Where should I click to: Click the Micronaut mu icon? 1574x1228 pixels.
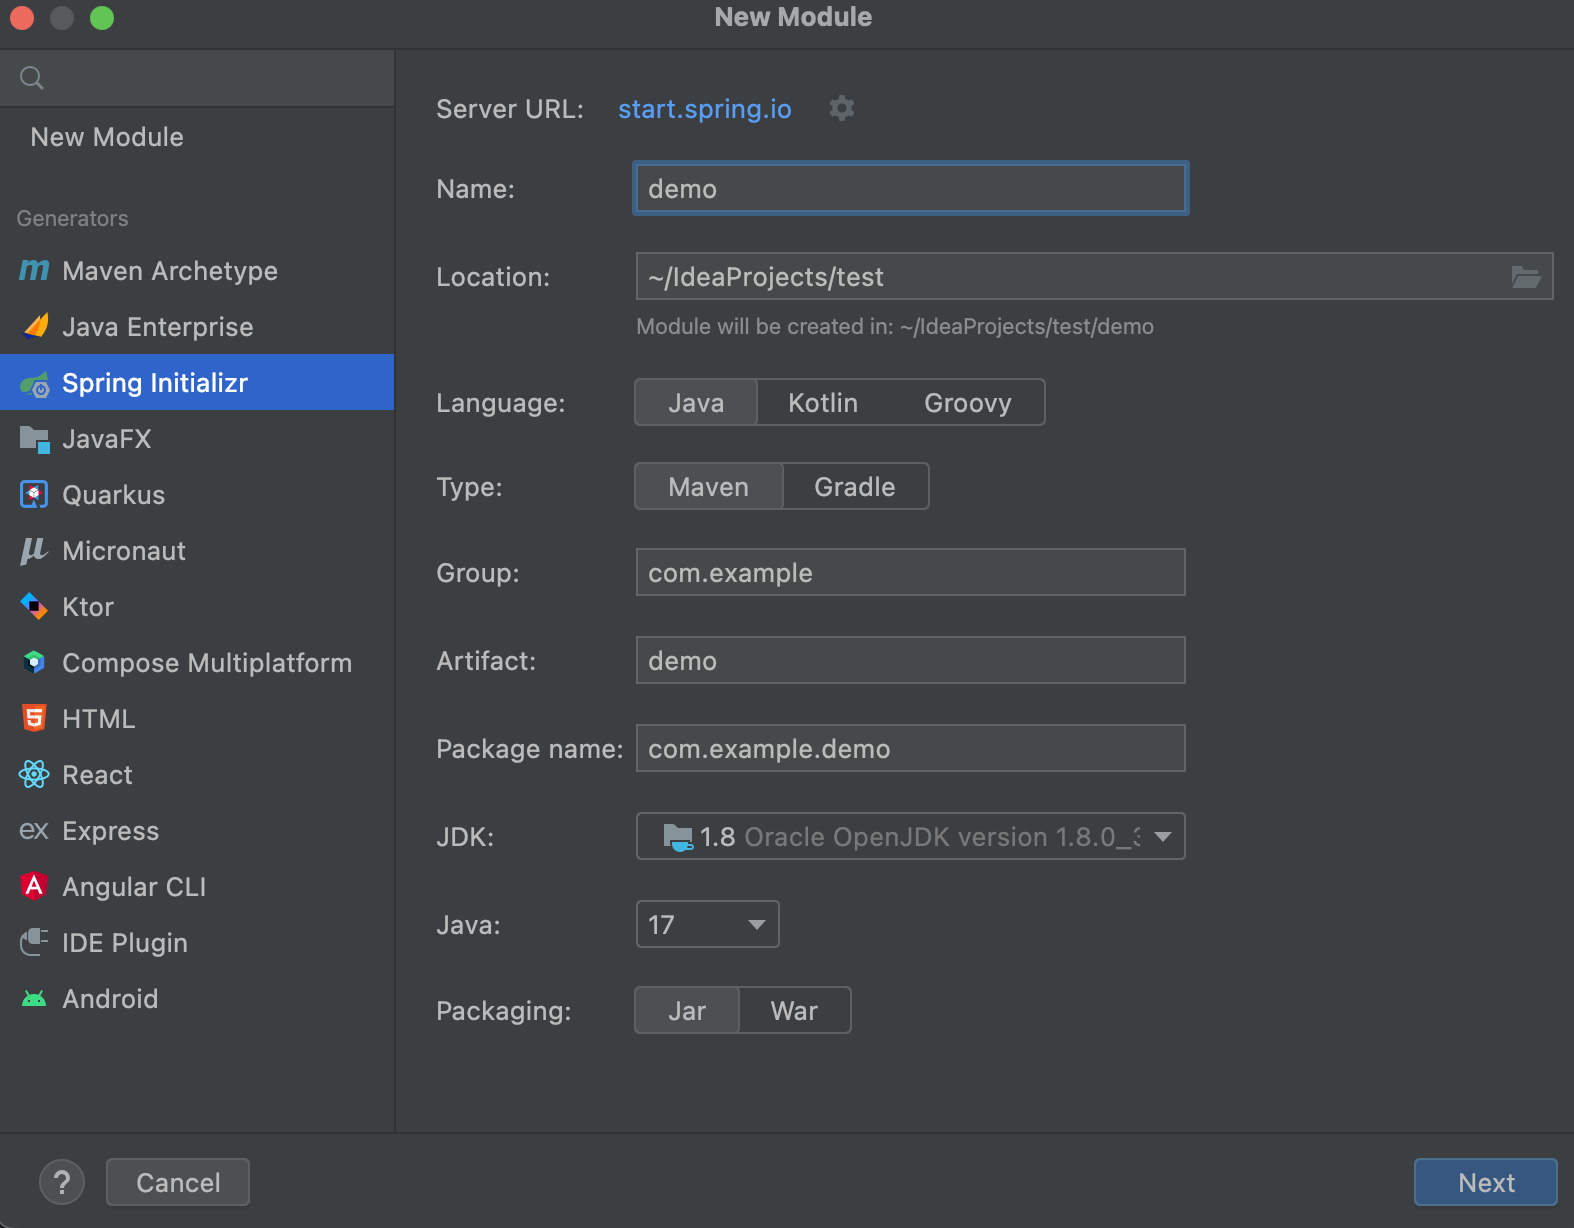(34, 551)
